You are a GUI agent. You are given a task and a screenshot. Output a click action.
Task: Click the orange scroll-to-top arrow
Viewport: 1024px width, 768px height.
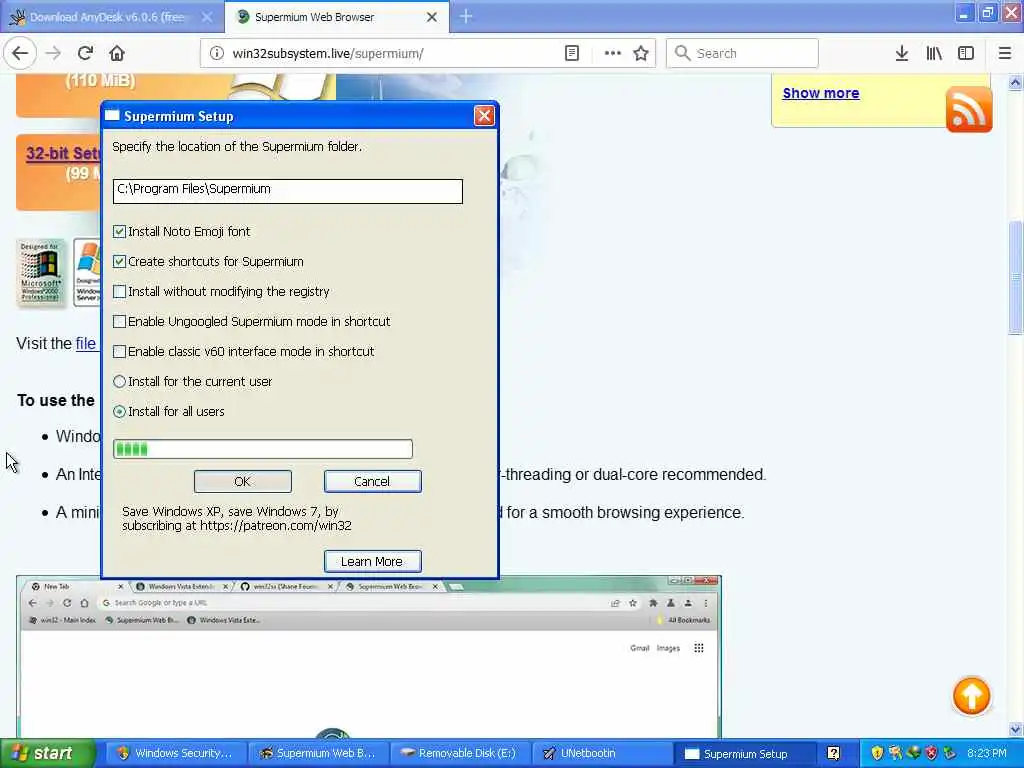point(971,696)
